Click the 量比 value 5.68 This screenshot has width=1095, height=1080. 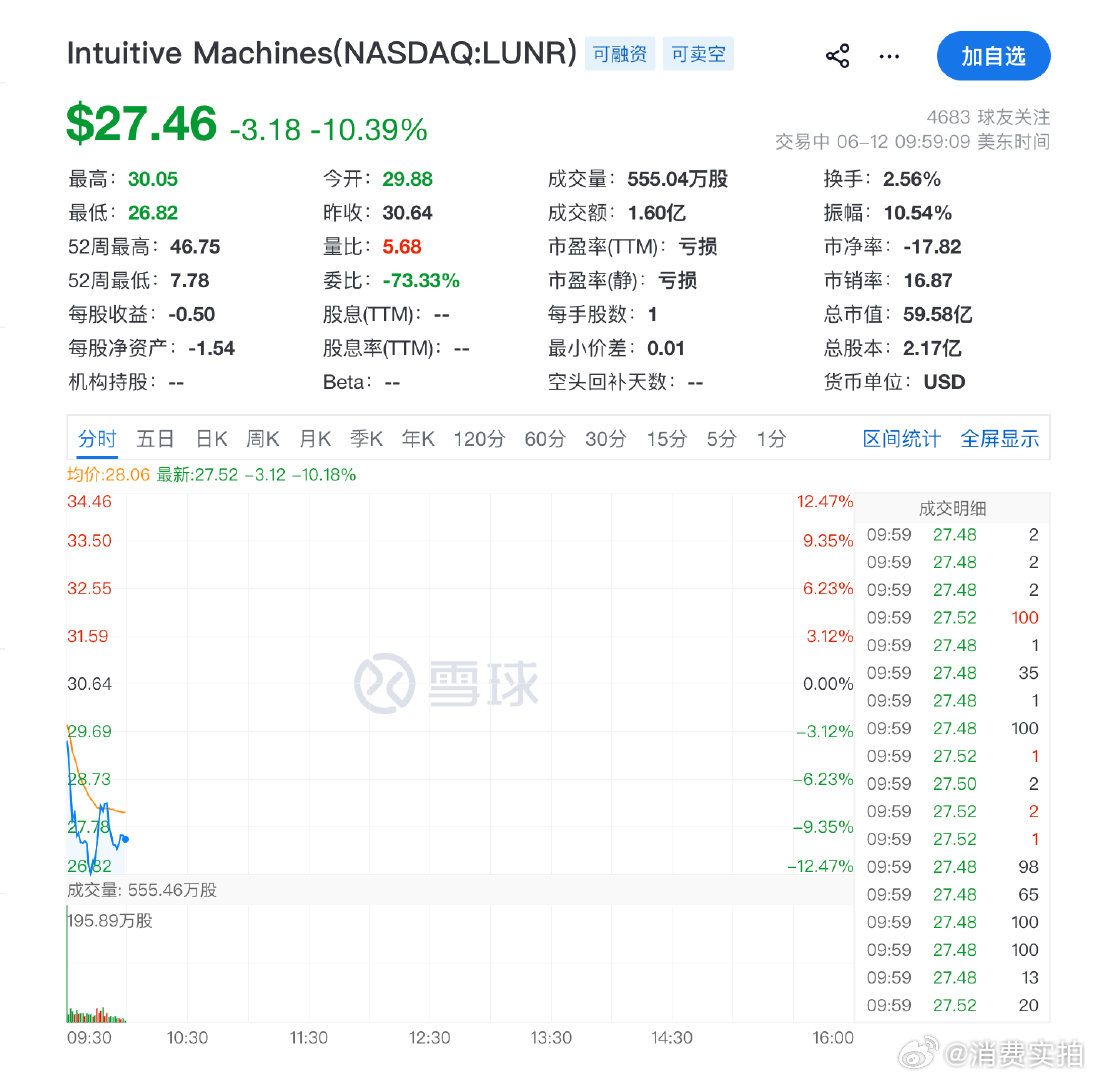(x=402, y=246)
